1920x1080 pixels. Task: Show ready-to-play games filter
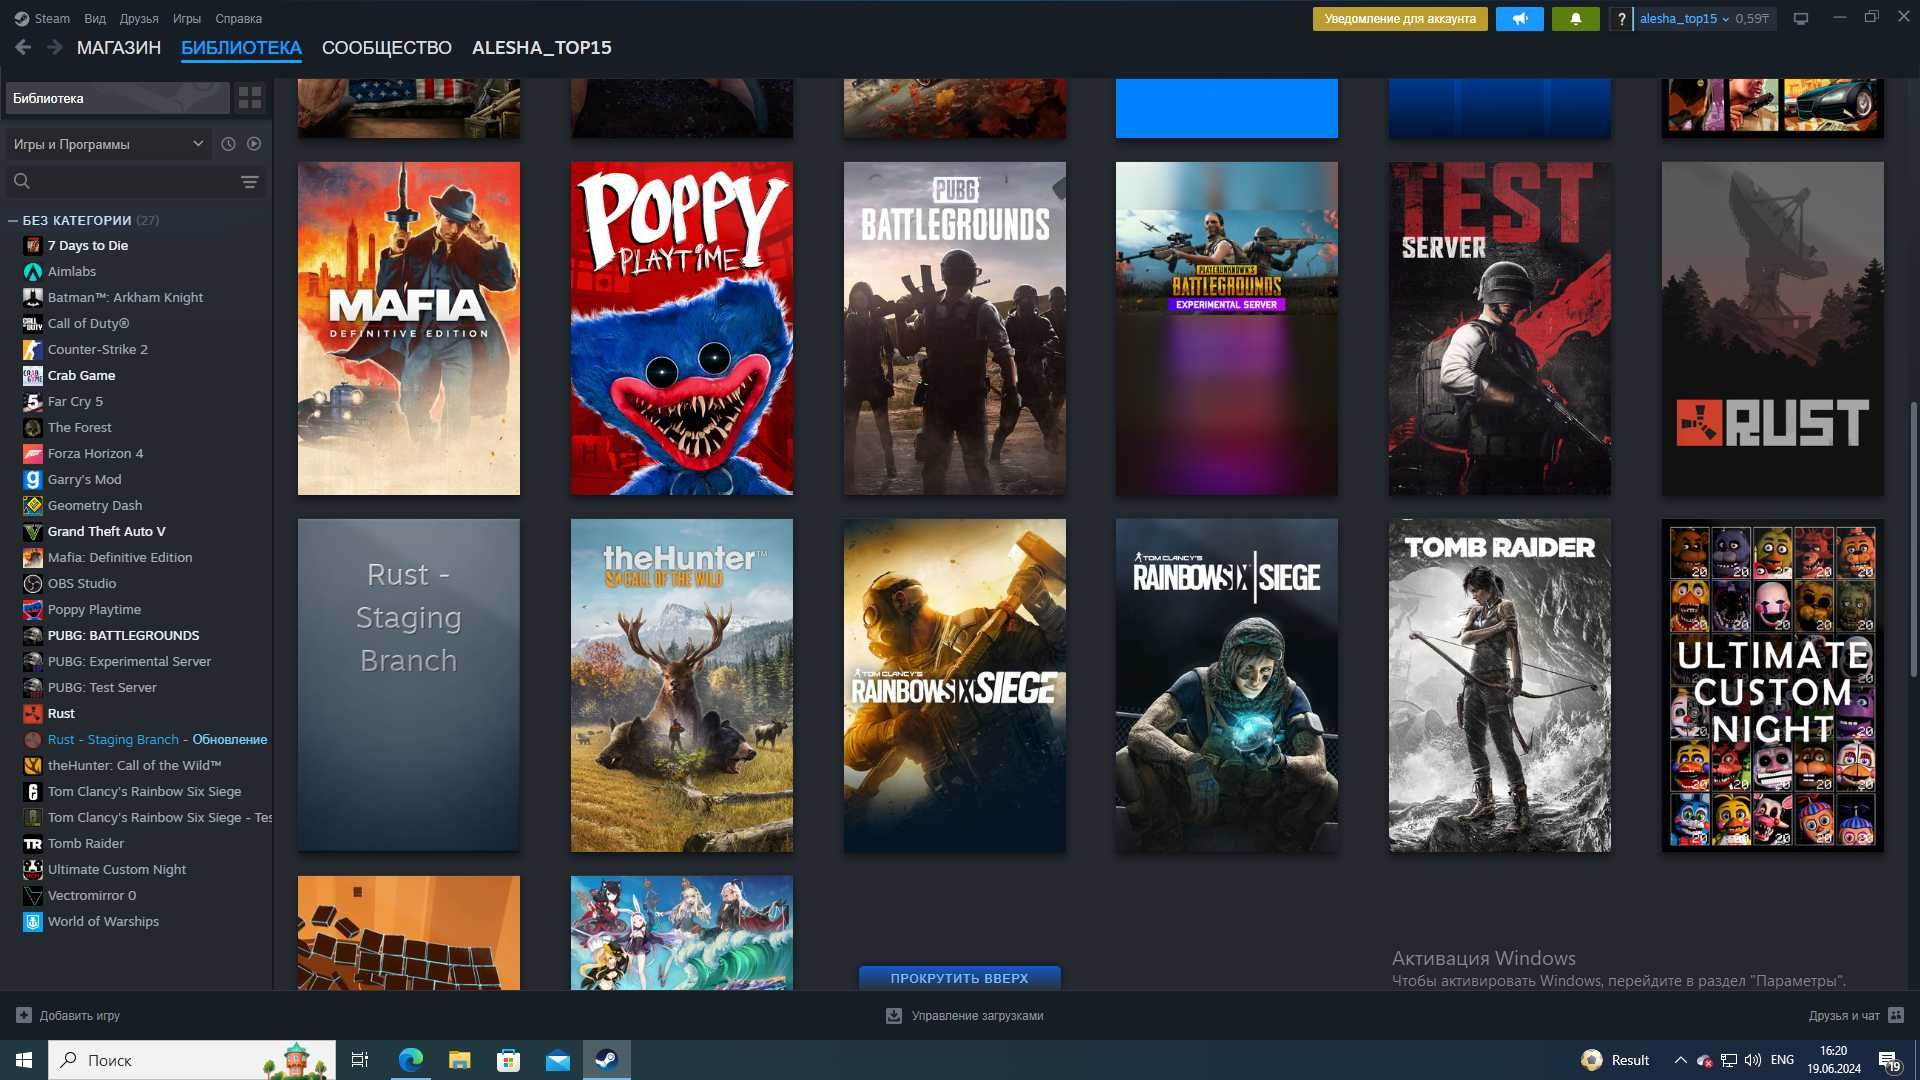click(254, 144)
